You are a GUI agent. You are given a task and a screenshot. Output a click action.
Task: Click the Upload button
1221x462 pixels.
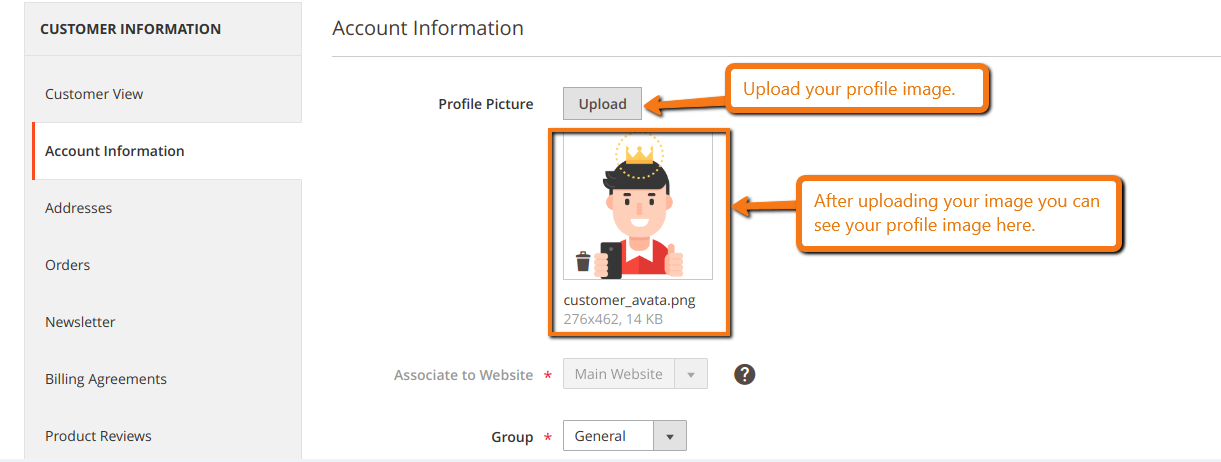(x=602, y=104)
